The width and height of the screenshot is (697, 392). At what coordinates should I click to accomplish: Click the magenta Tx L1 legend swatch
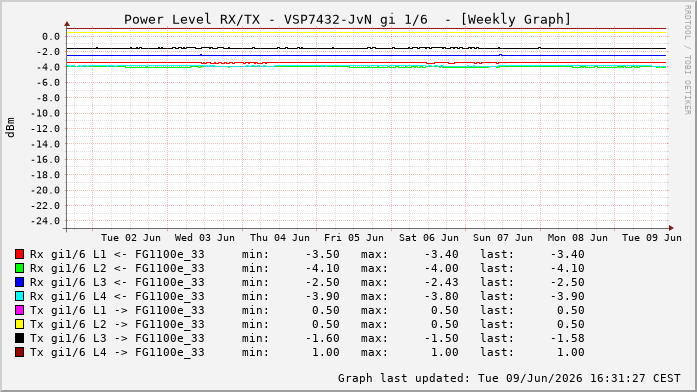point(19,310)
